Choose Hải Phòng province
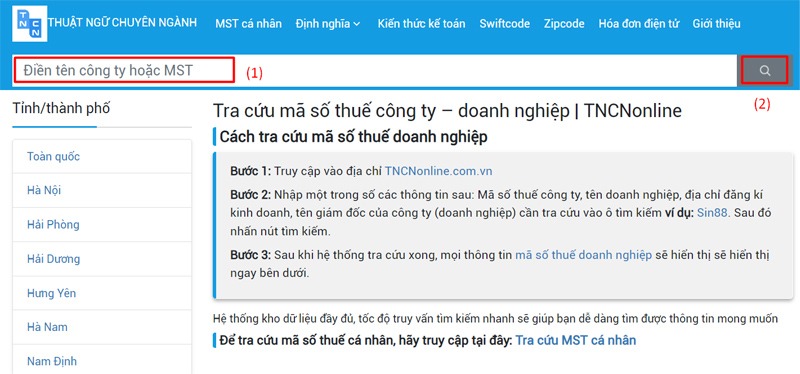 (x=102, y=225)
